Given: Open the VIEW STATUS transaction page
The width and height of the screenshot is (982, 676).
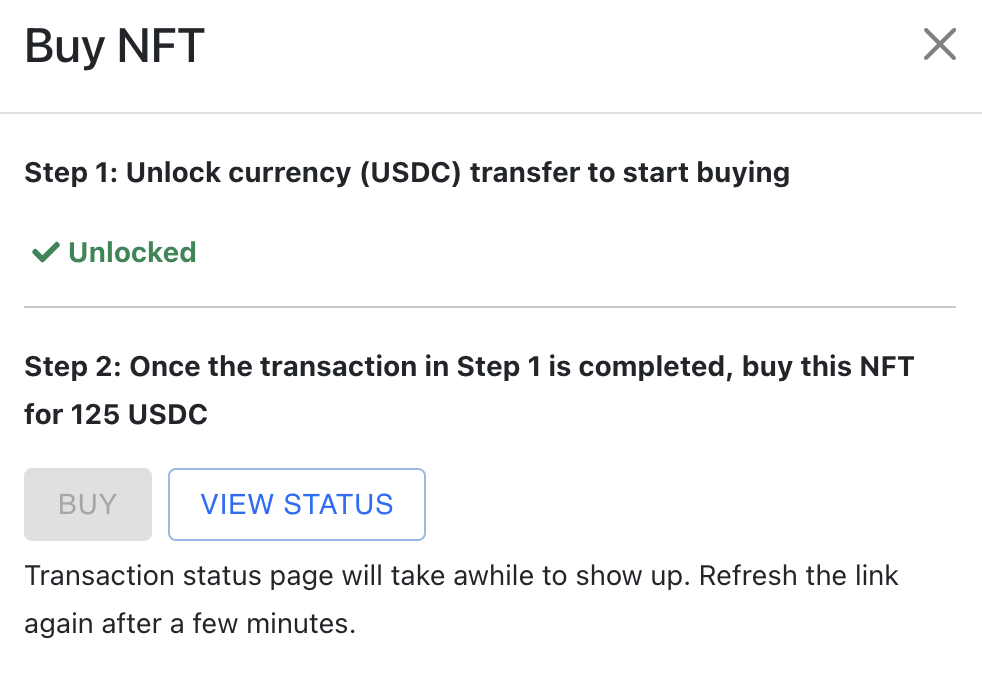Looking at the screenshot, I should coord(296,504).
